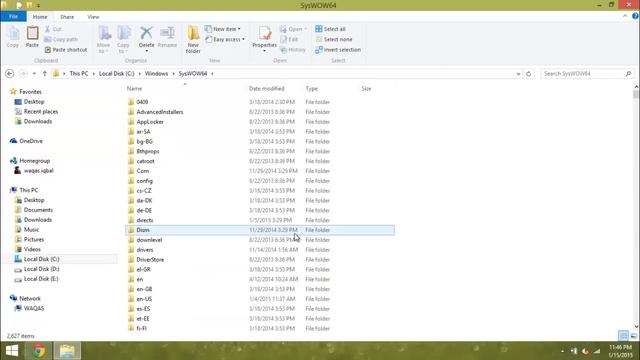Sort by the Type column header
This screenshot has width=640, height=360.
(x=311, y=89)
